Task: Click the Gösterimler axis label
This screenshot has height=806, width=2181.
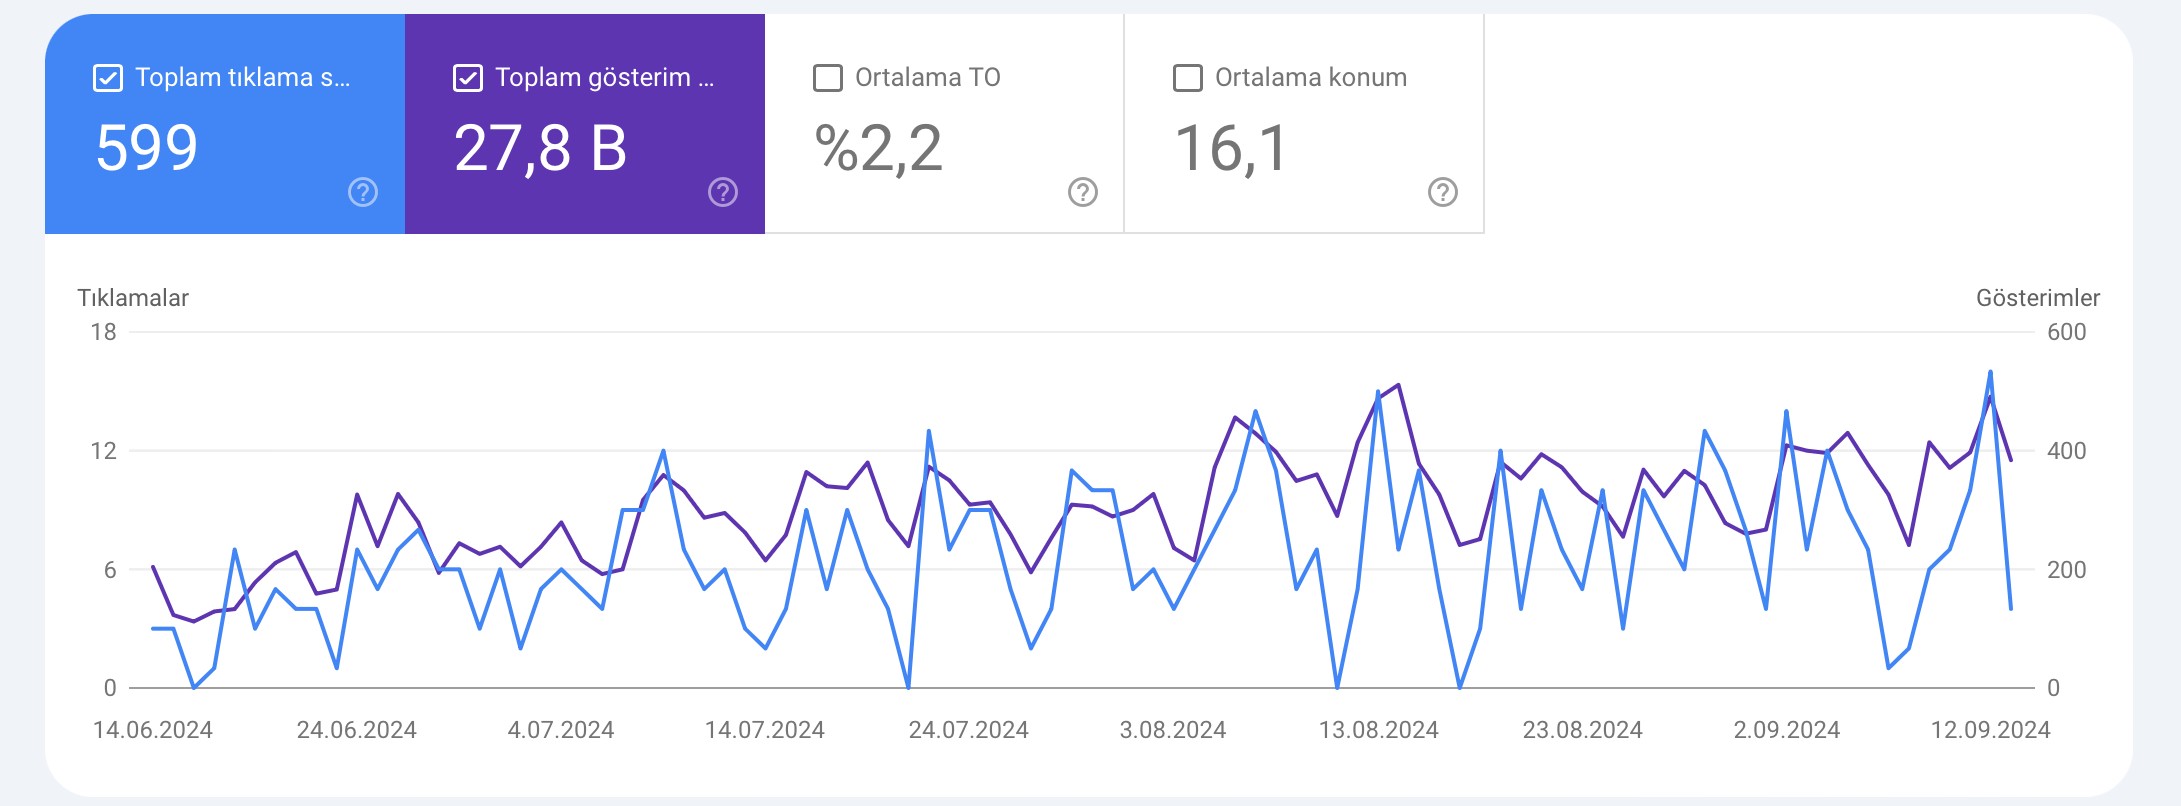Action: [x=2038, y=298]
